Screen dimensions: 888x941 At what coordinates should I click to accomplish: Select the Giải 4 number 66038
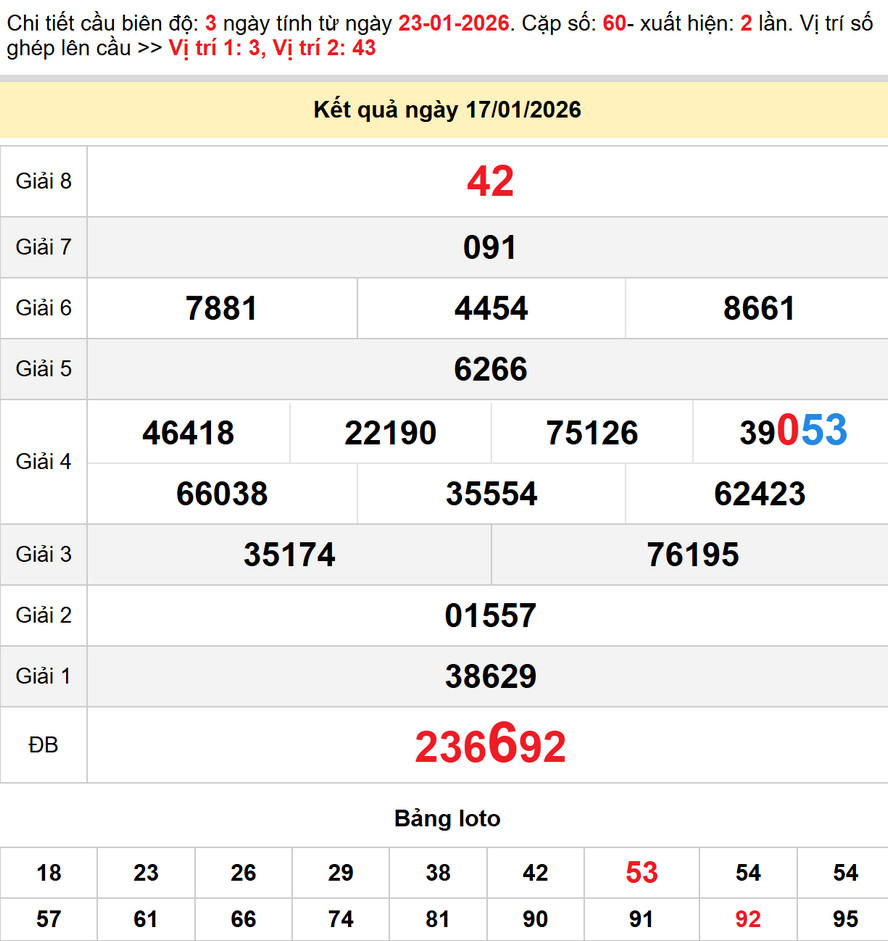222,494
